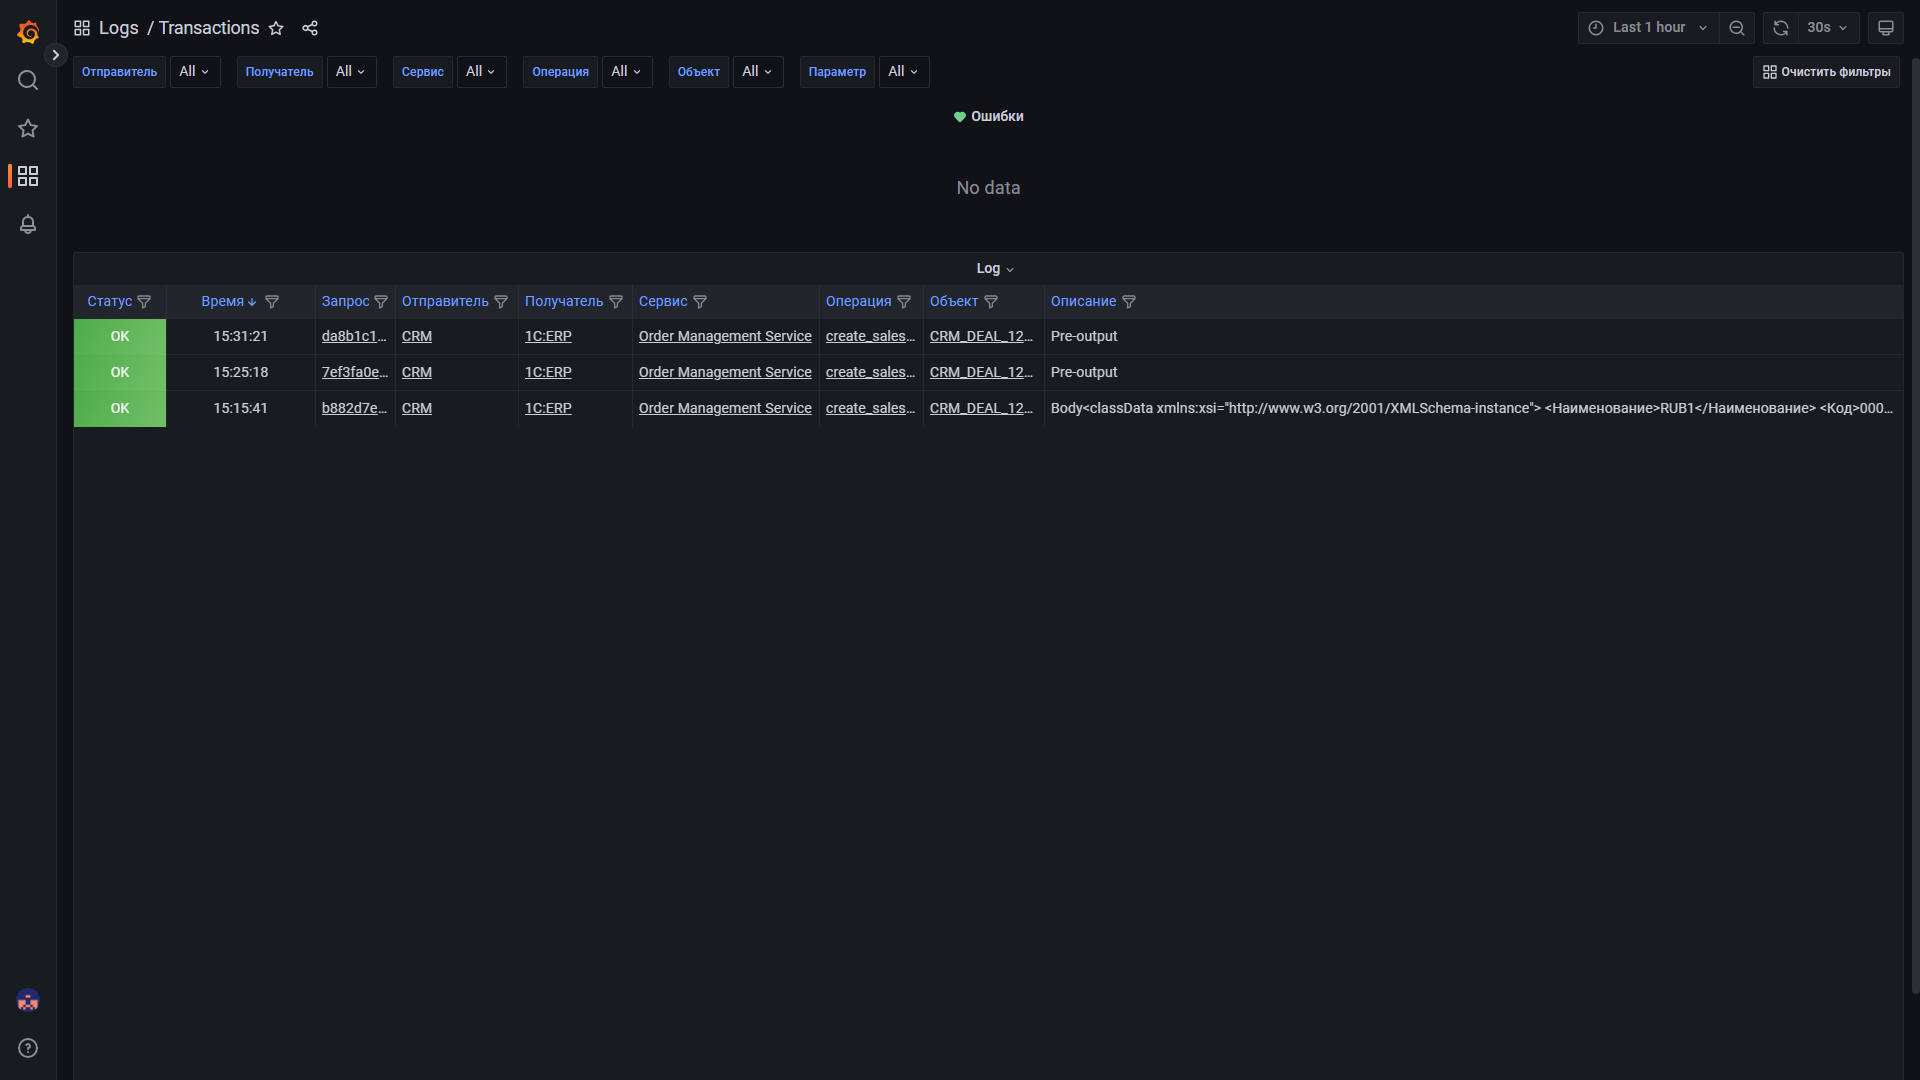Click the OK status cell at 15:25:18
Screen dimensions: 1920x1080
(120, 373)
